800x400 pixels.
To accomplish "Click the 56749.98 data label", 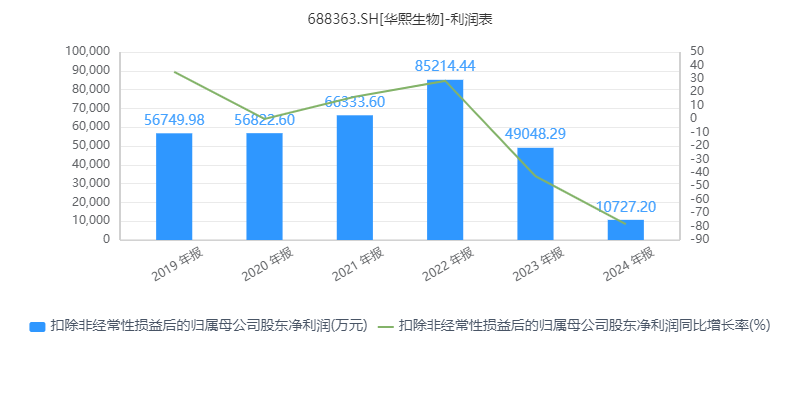I will pos(174,120).
